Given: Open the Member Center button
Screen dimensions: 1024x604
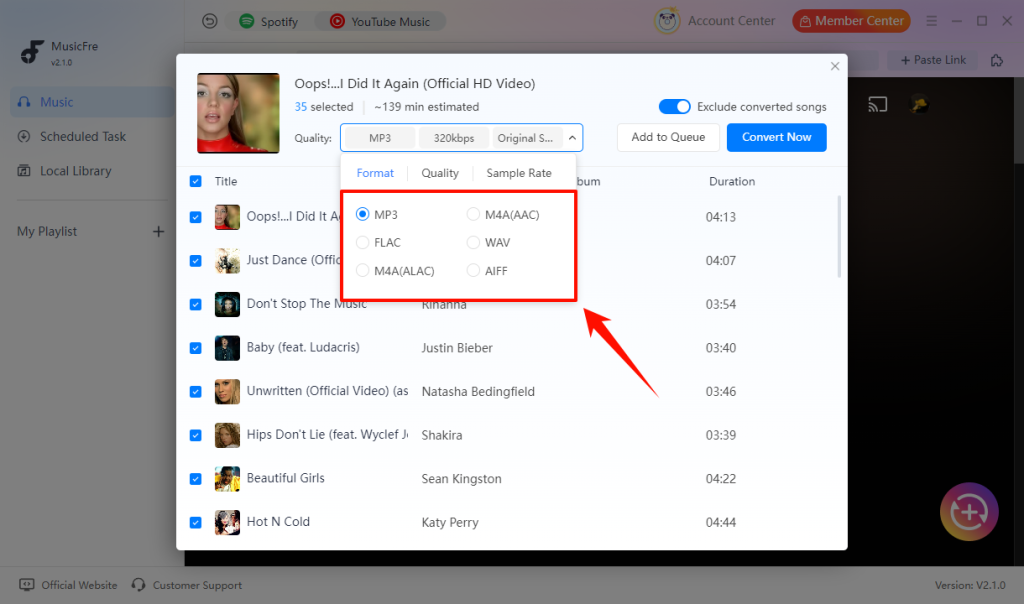Looking at the screenshot, I should tap(852, 21).
